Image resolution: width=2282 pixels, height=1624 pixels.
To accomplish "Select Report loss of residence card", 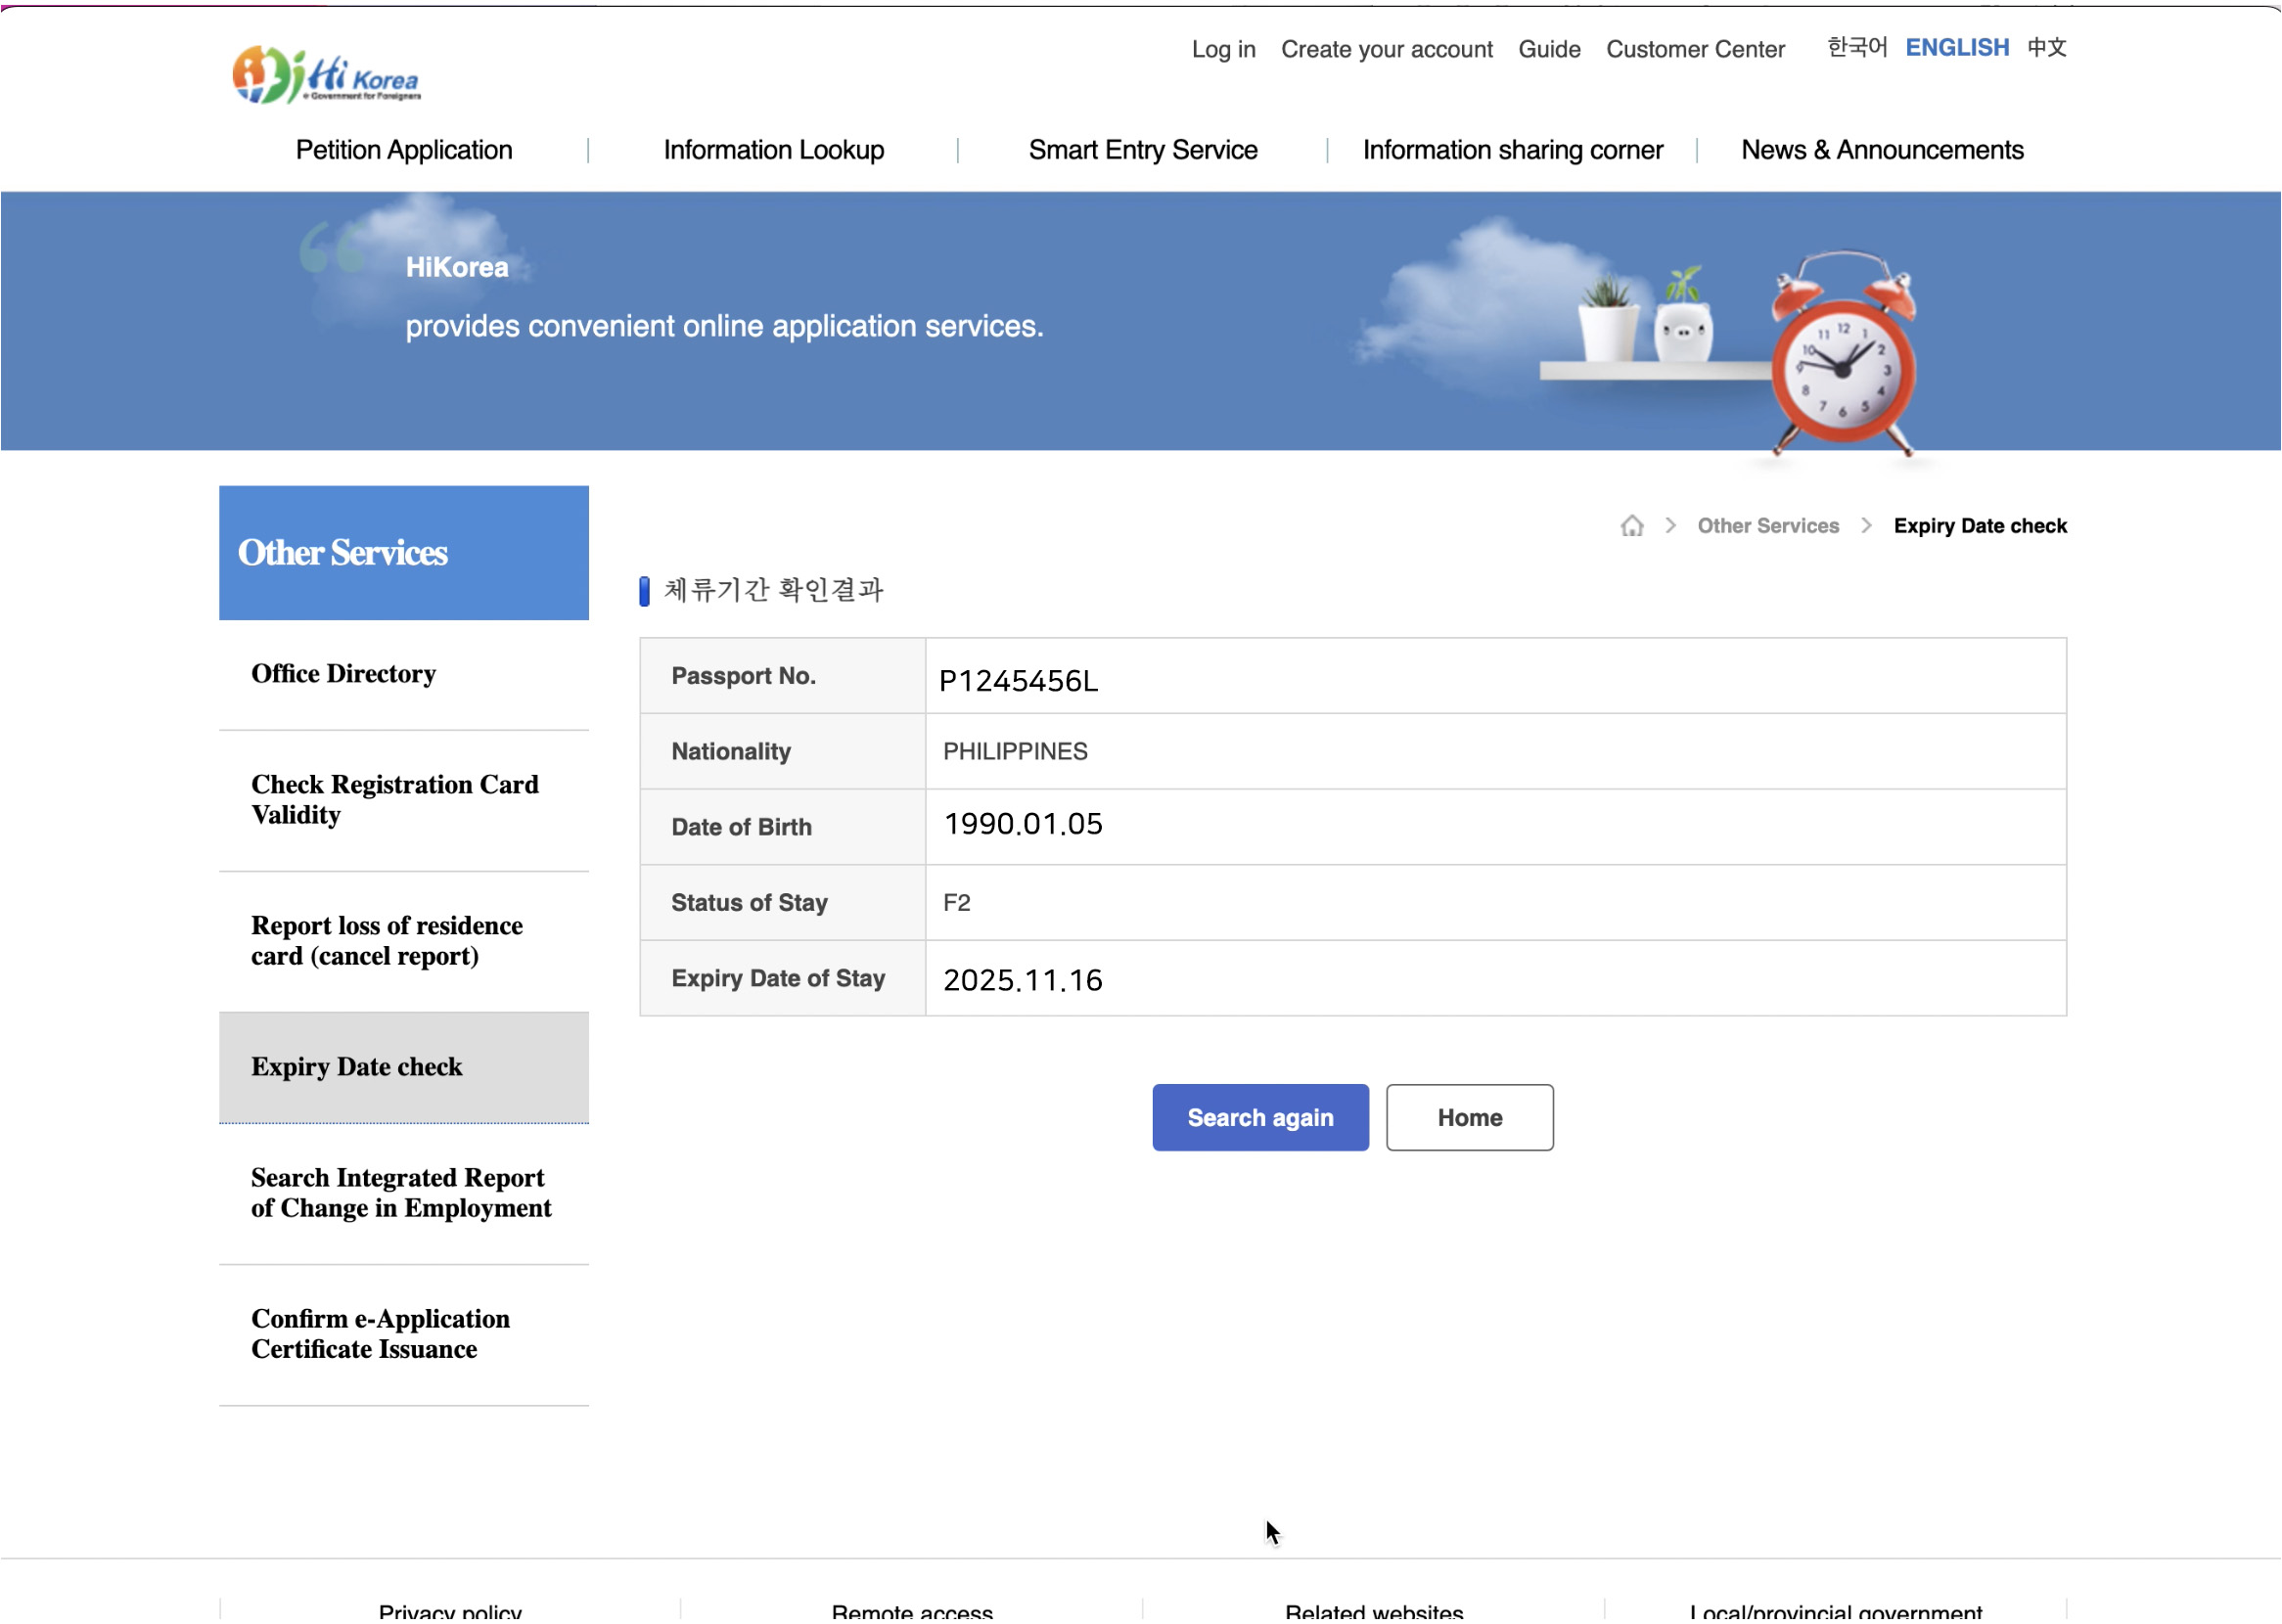I will [387, 940].
